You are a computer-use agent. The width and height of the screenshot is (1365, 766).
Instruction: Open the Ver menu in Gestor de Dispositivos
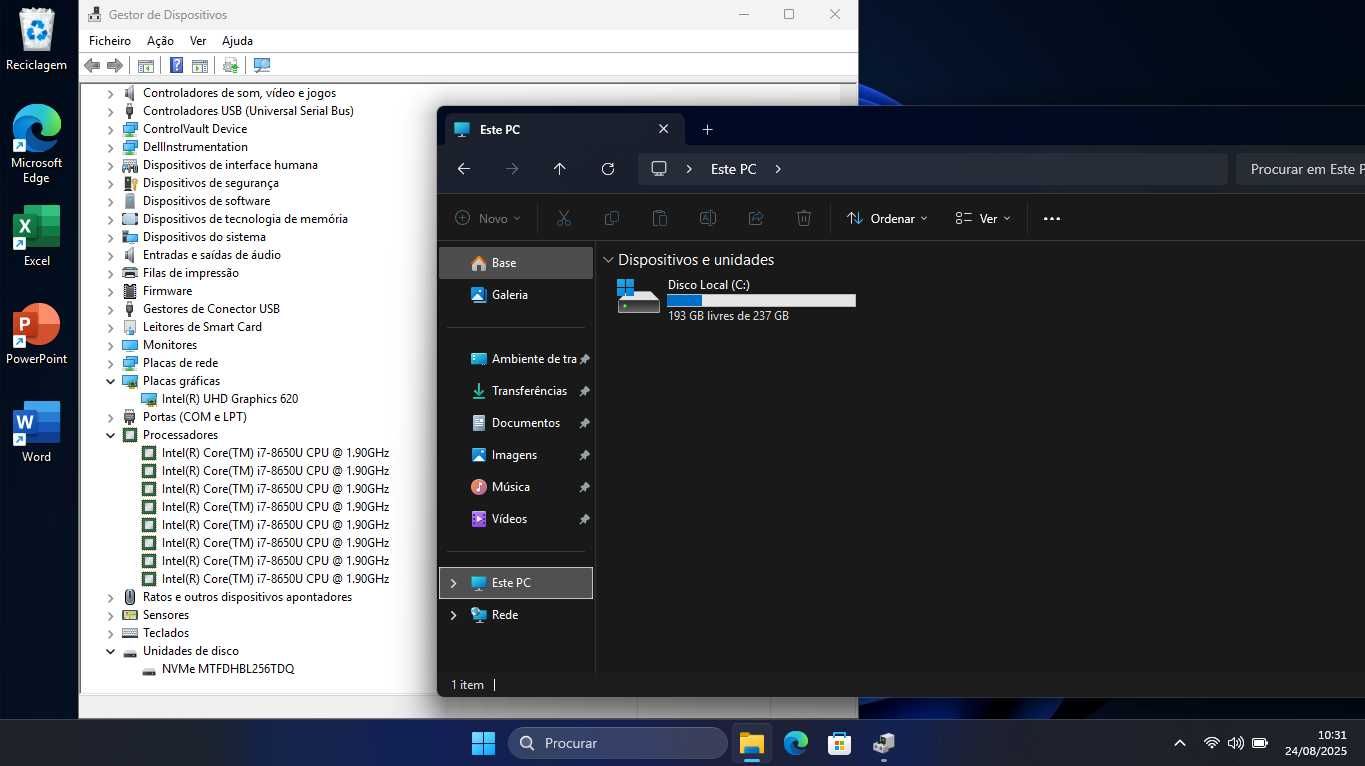tap(198, 41)
